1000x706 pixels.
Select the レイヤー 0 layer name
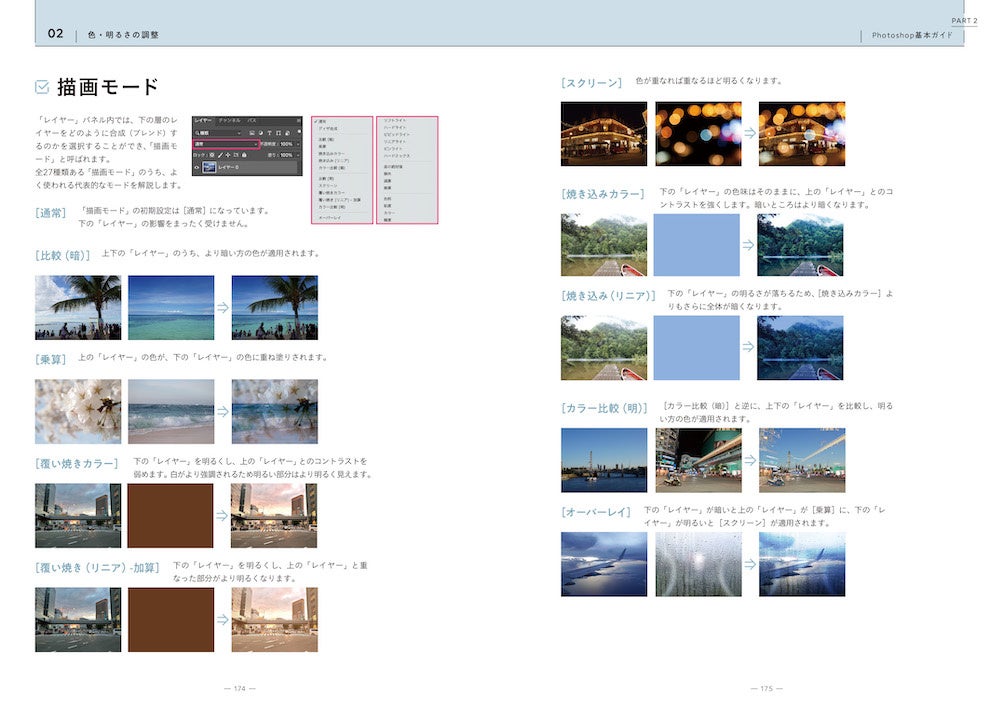(x=228, y=168)
